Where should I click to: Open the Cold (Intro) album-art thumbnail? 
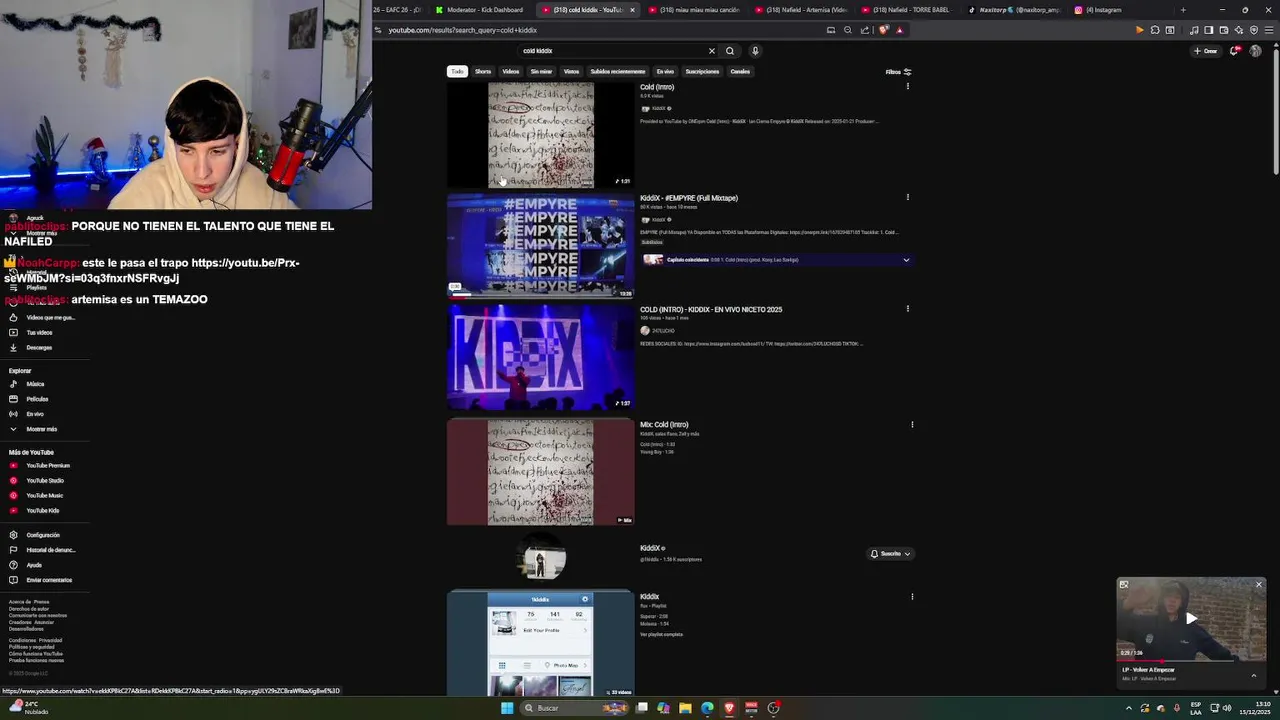coord(540,135)
